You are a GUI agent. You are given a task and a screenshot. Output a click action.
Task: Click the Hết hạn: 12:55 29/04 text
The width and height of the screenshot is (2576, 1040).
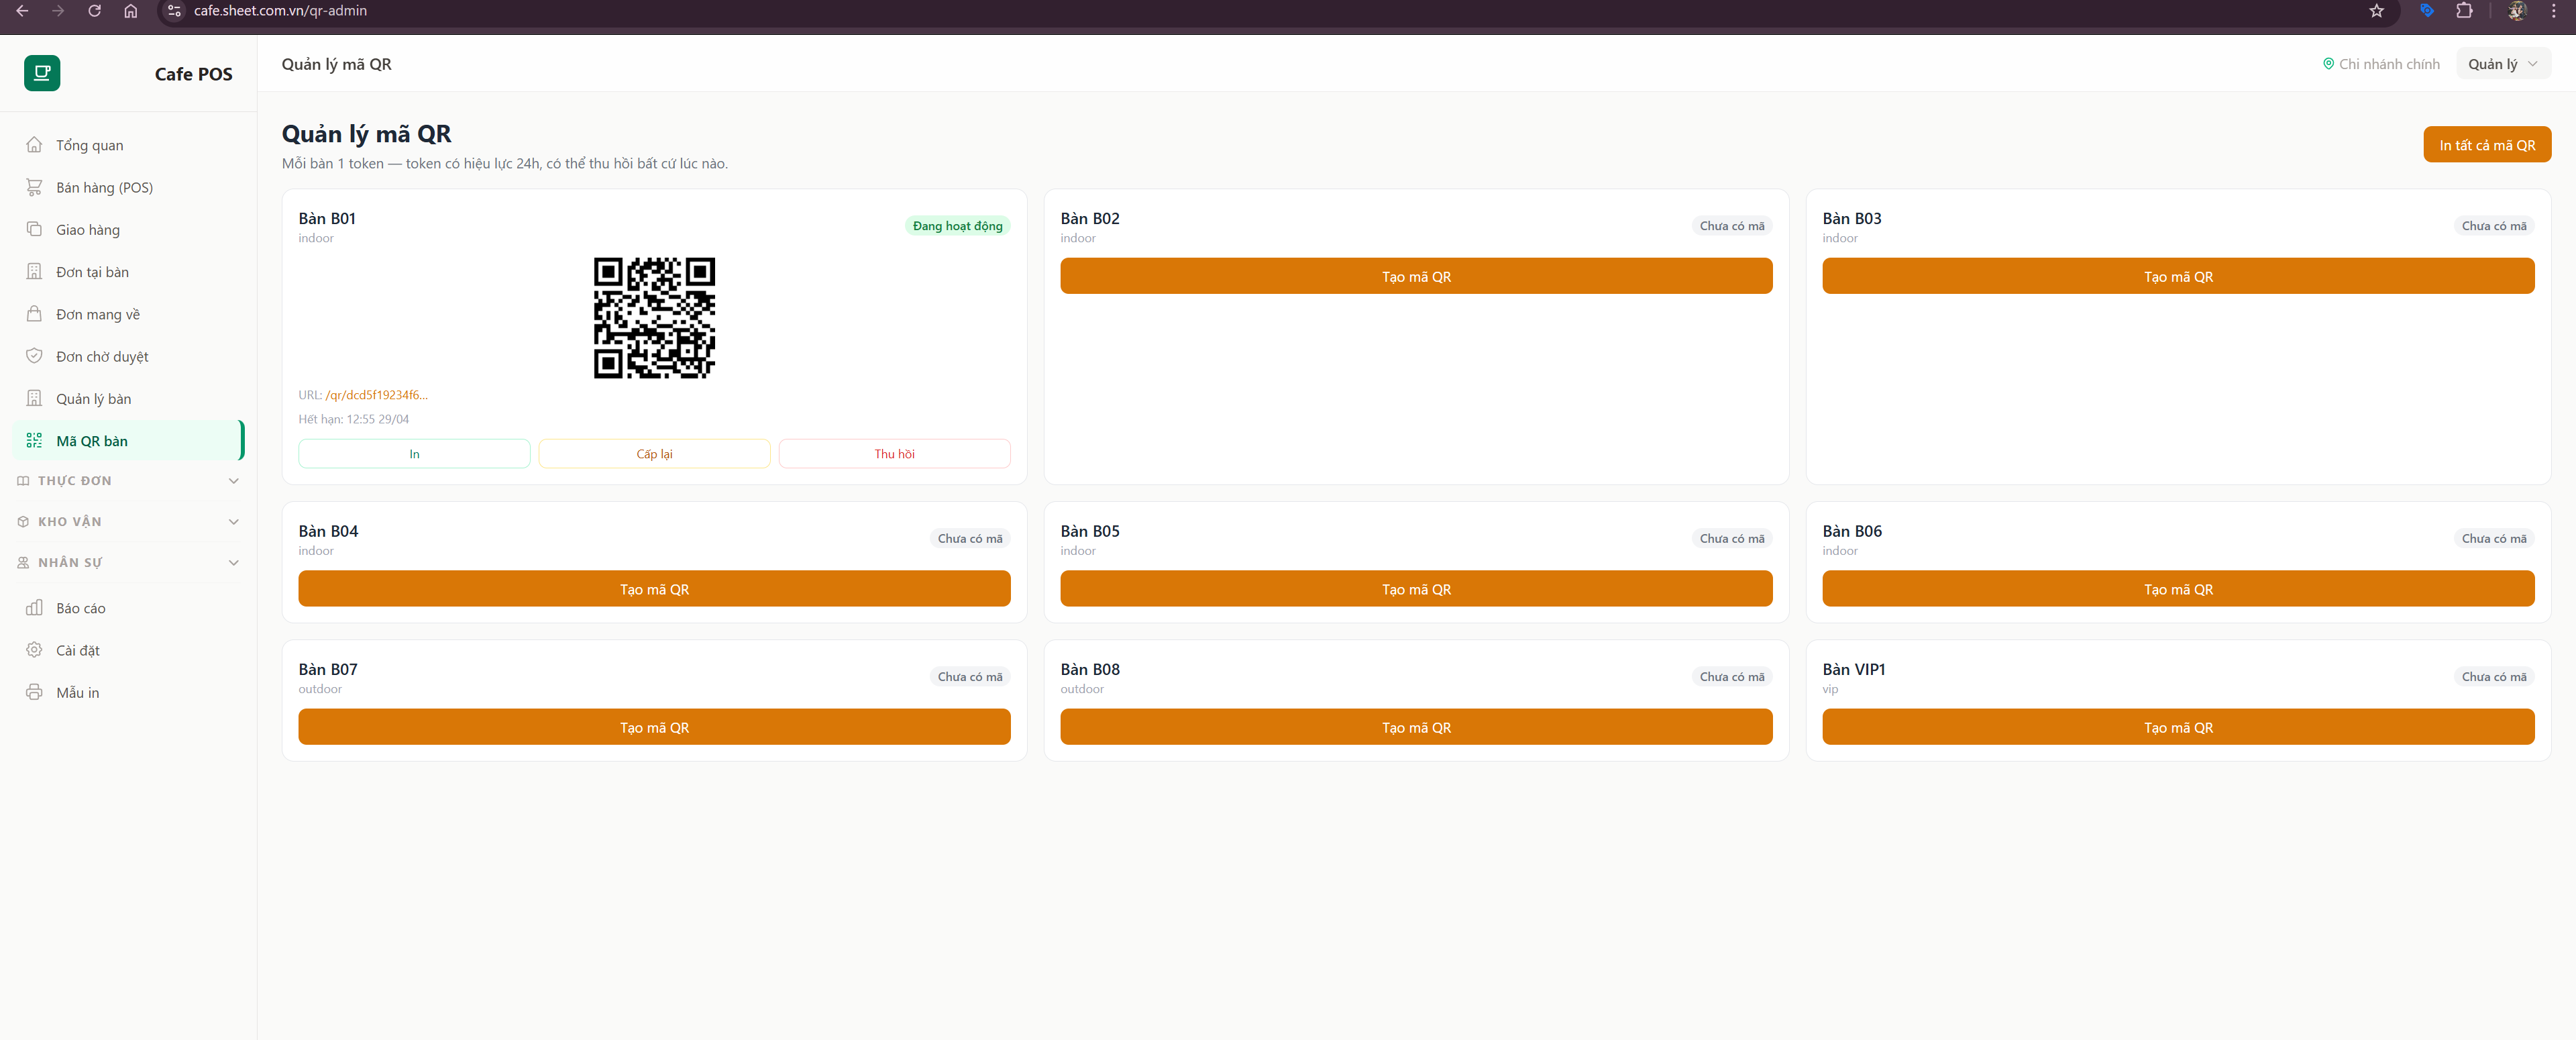353,419
